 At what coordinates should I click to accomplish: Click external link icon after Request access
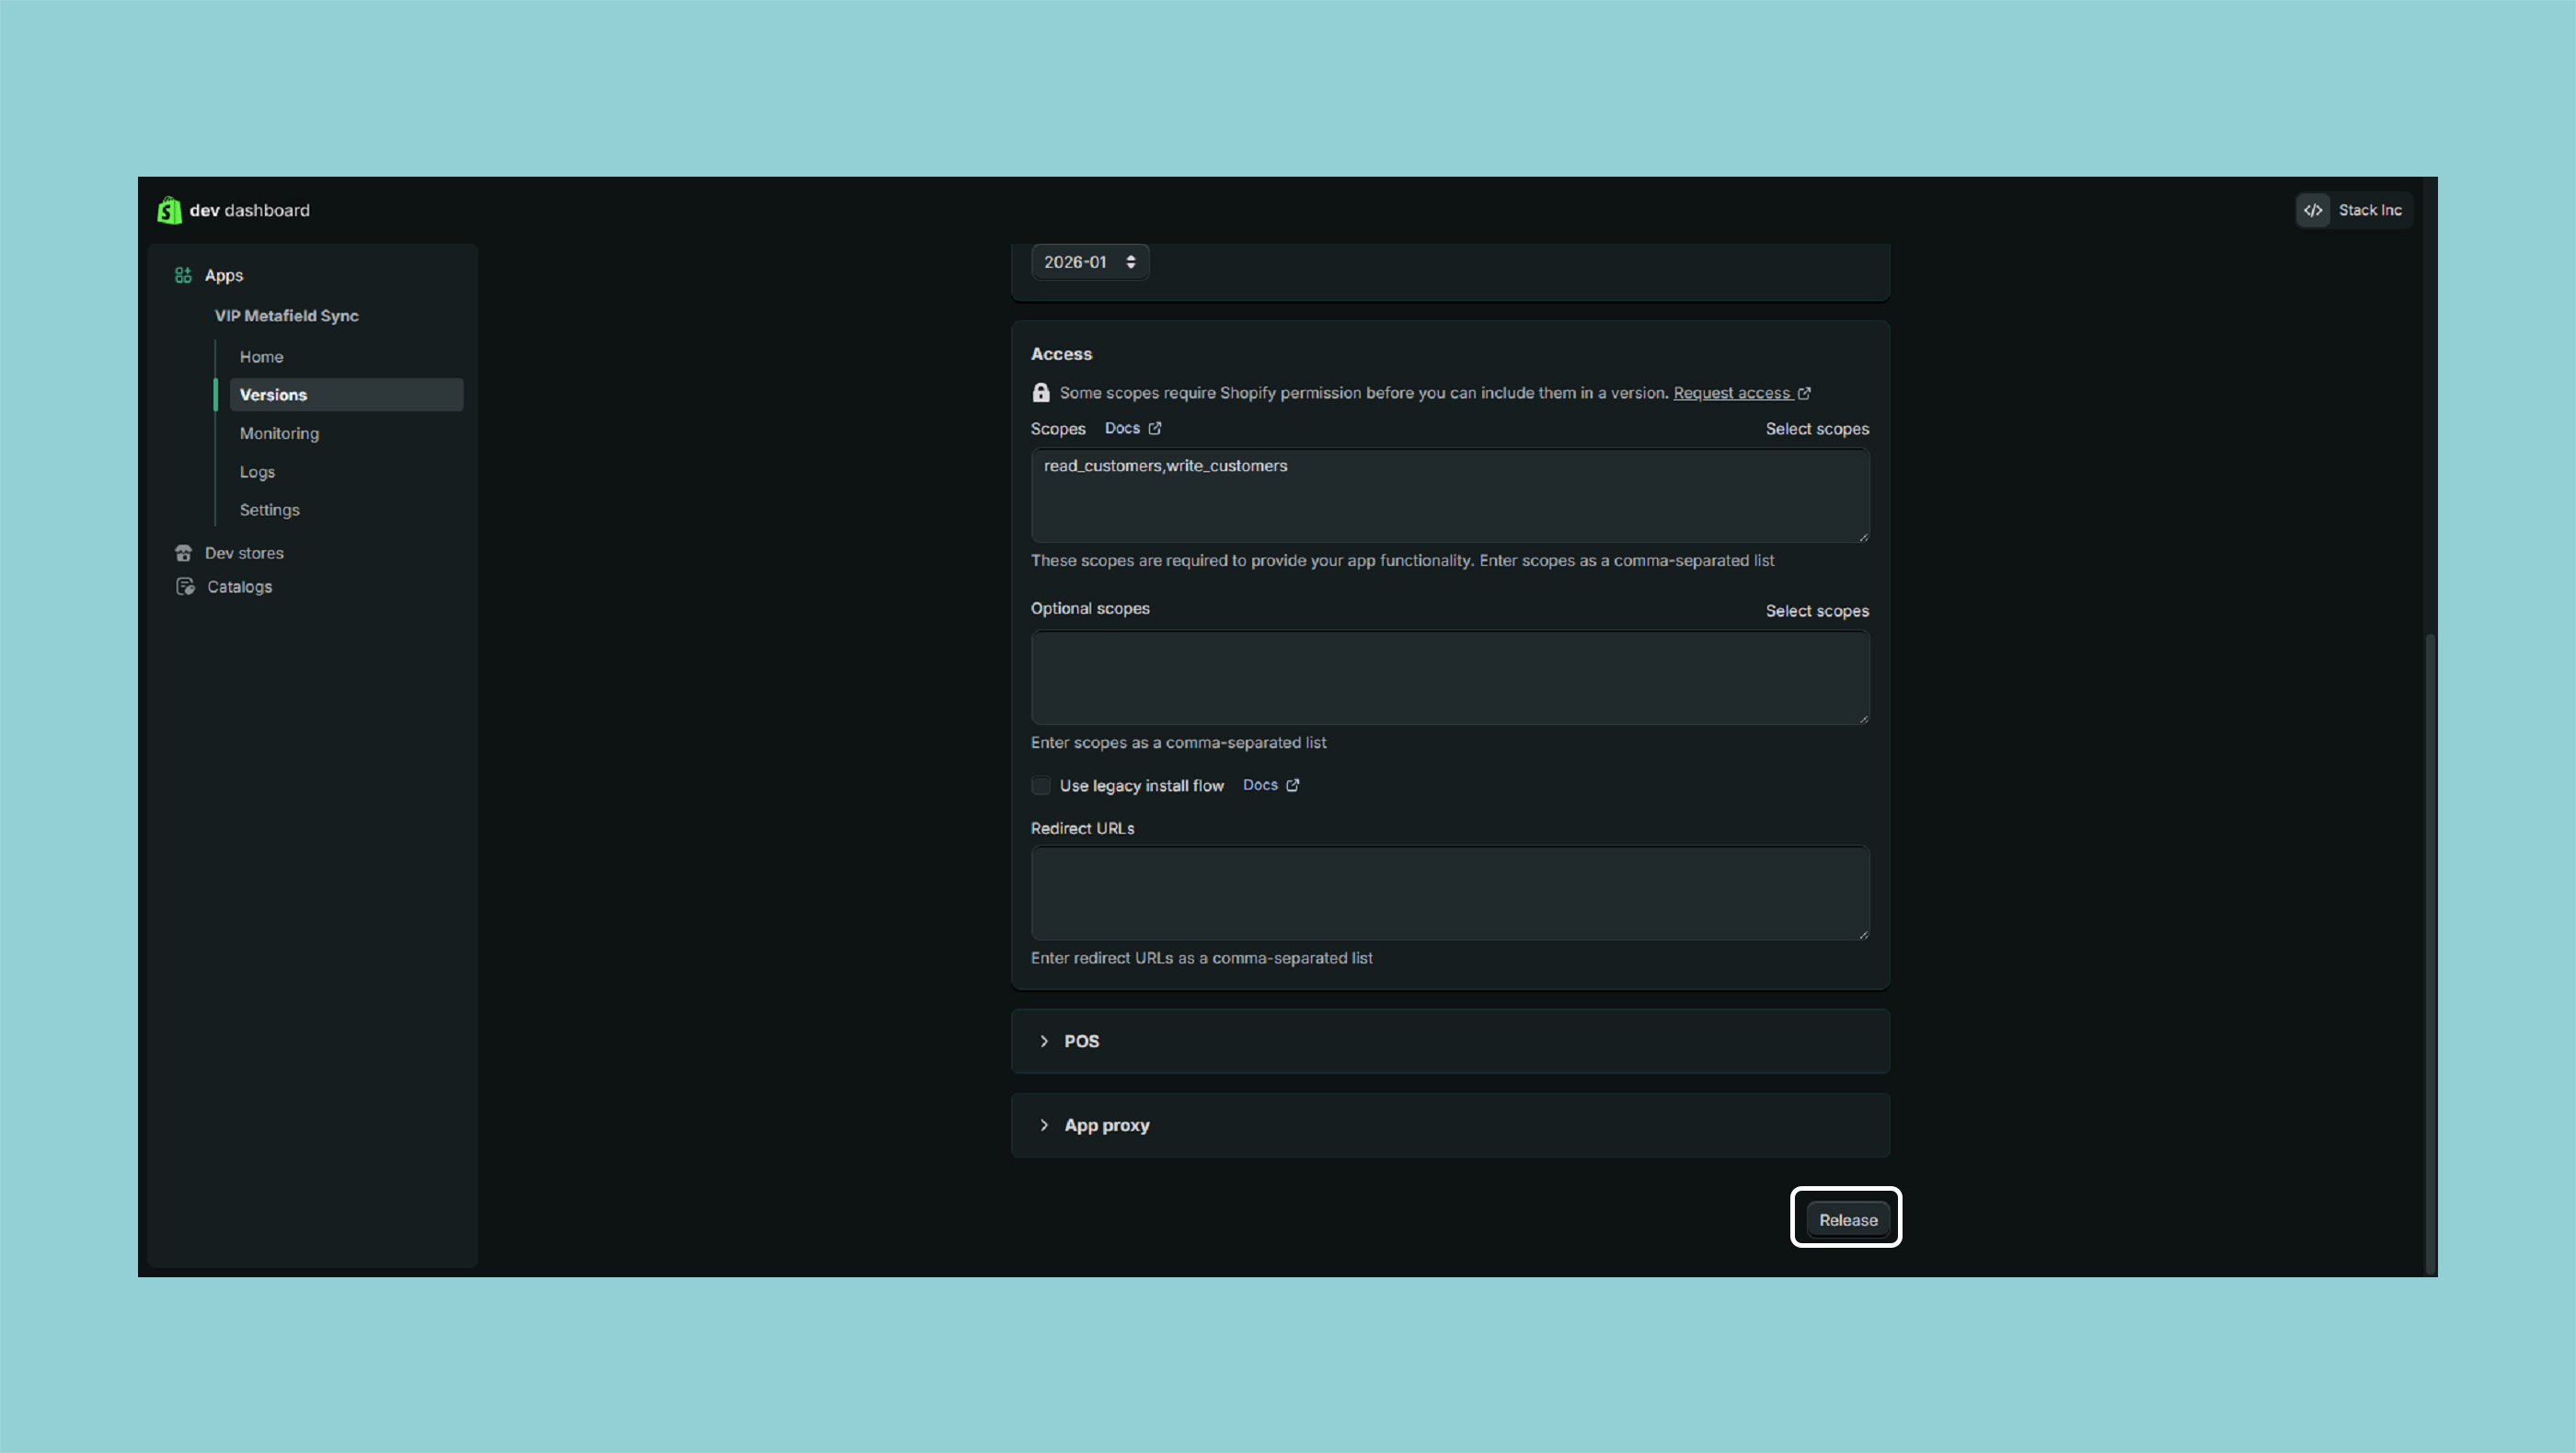[x=1804, y=393]
